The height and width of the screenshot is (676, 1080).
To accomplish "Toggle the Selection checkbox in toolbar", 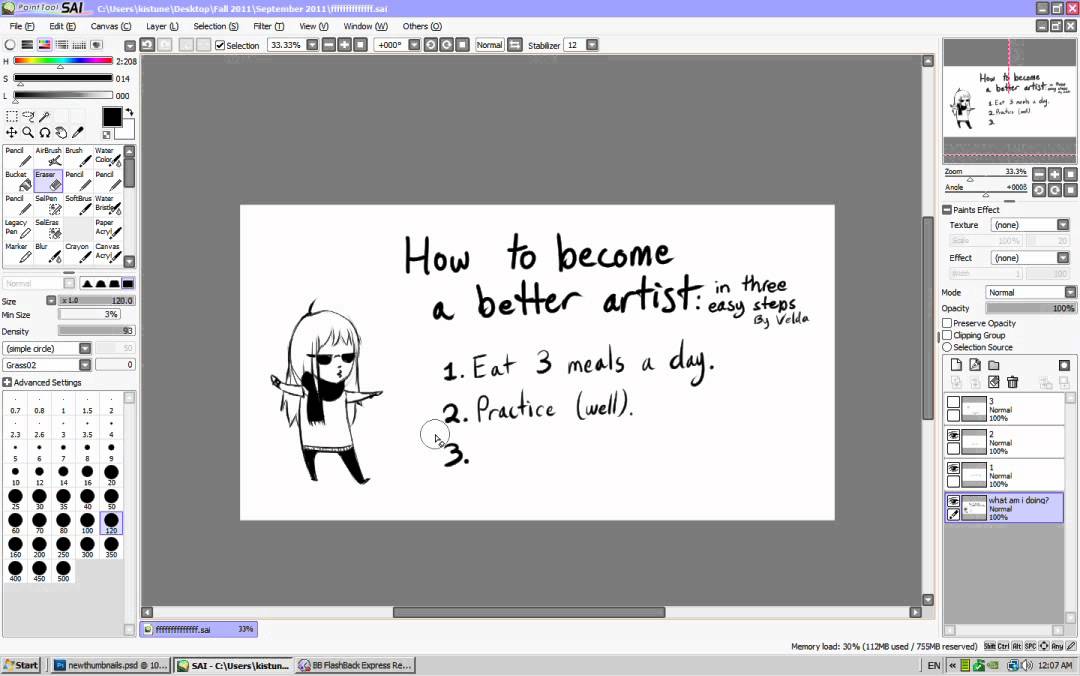I will (x=220, y=45).
